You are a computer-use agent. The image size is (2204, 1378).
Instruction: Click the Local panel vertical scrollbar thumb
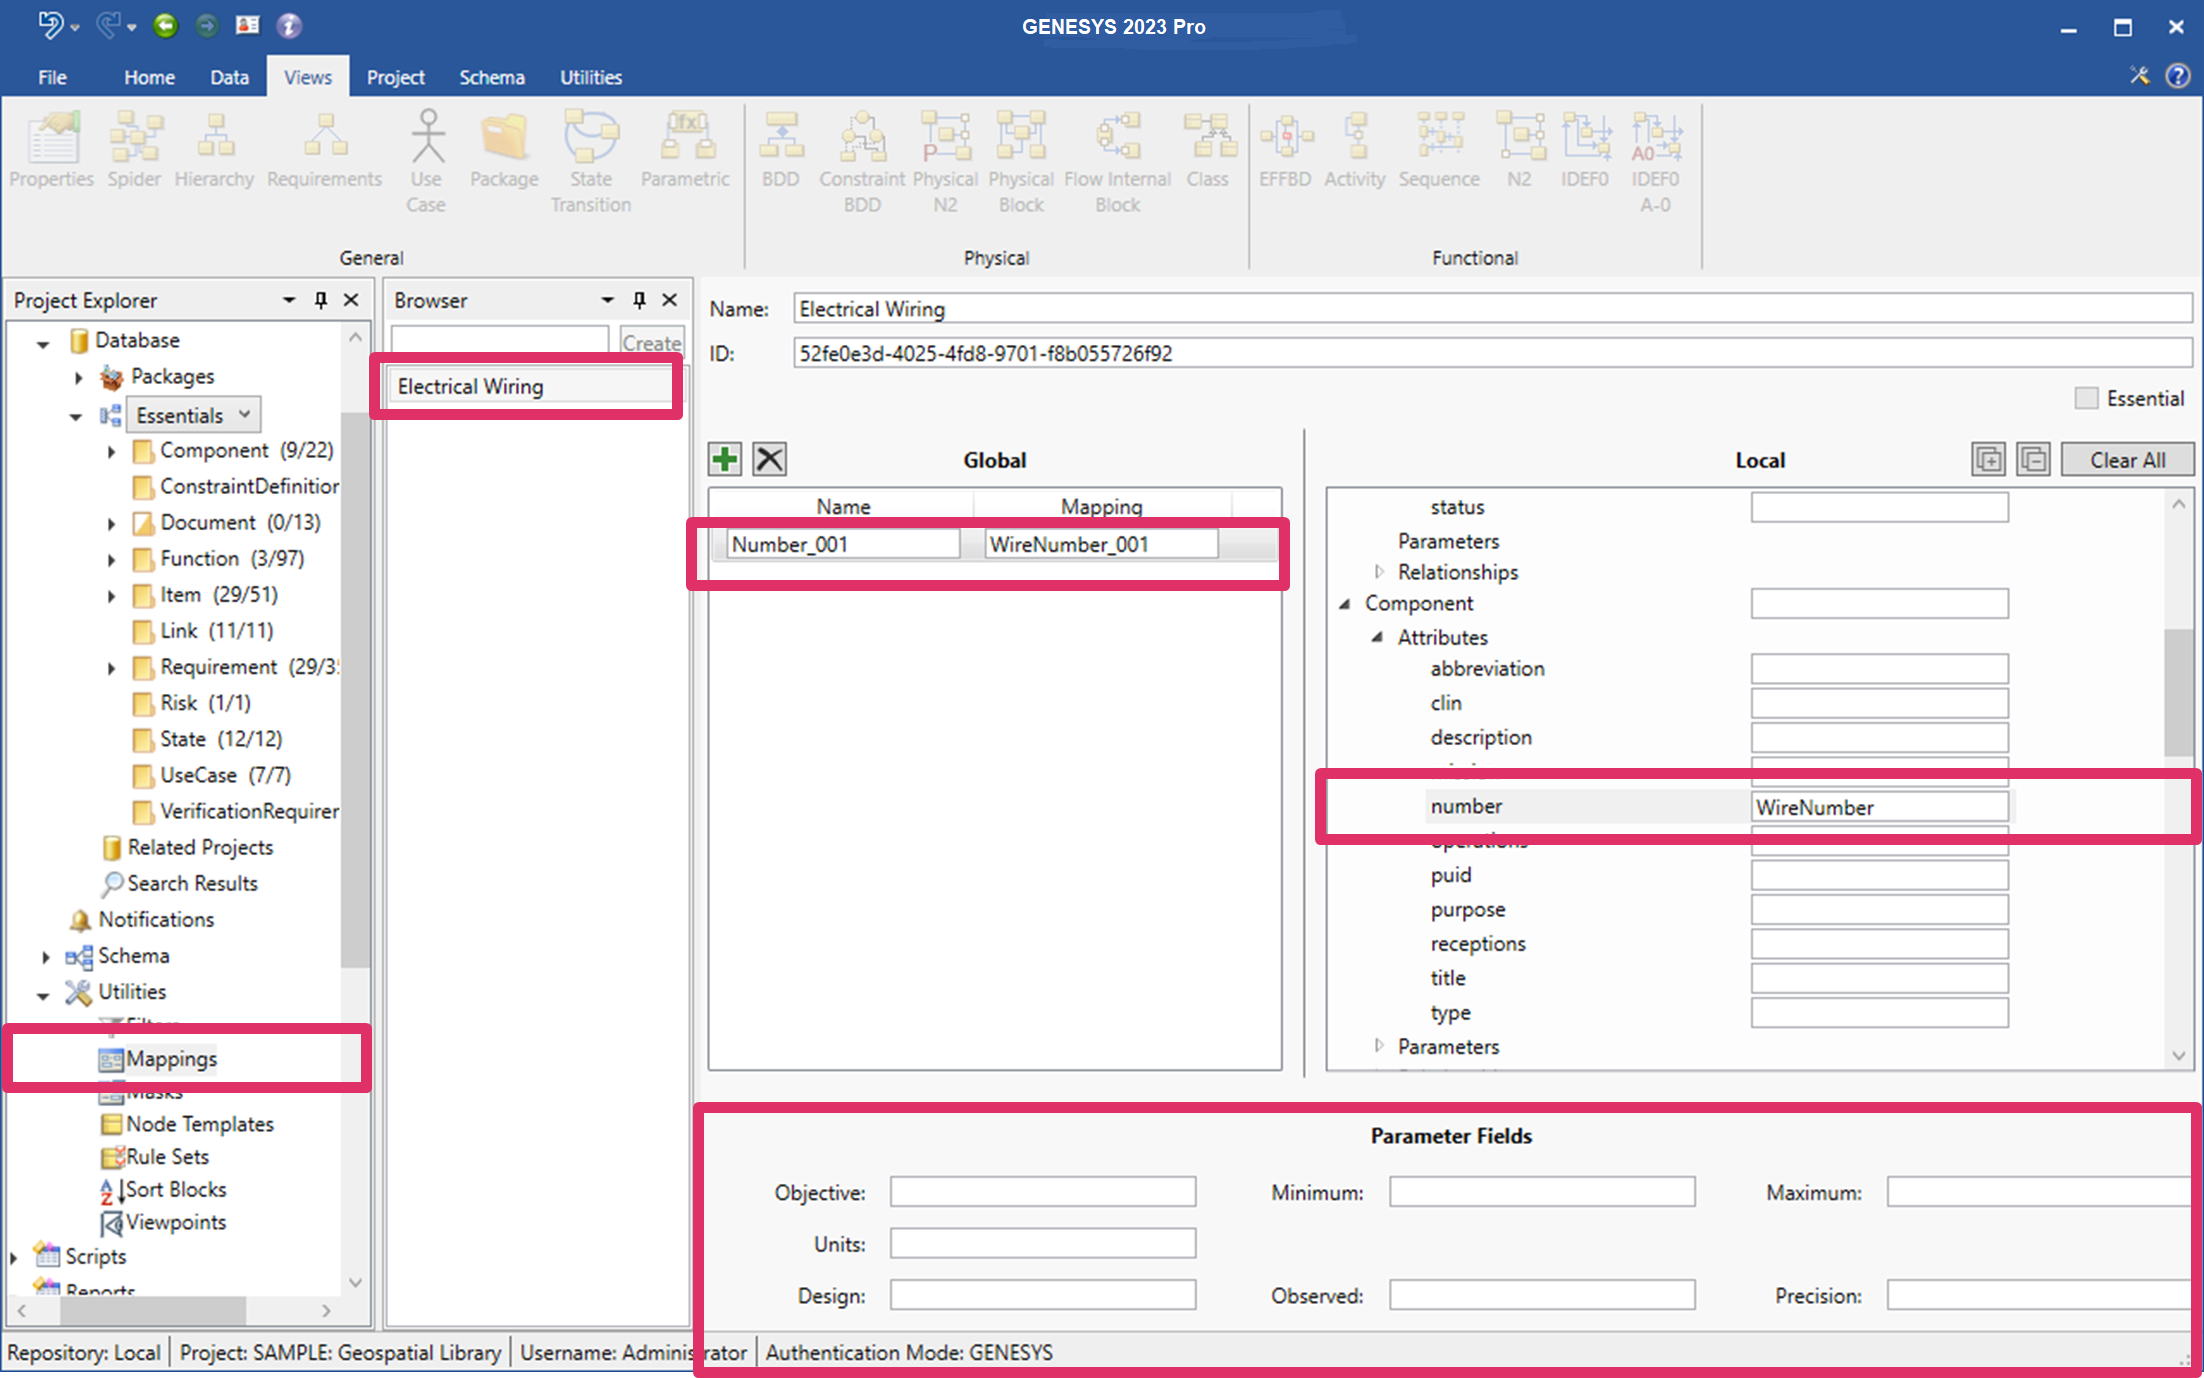click(2178, 690)
